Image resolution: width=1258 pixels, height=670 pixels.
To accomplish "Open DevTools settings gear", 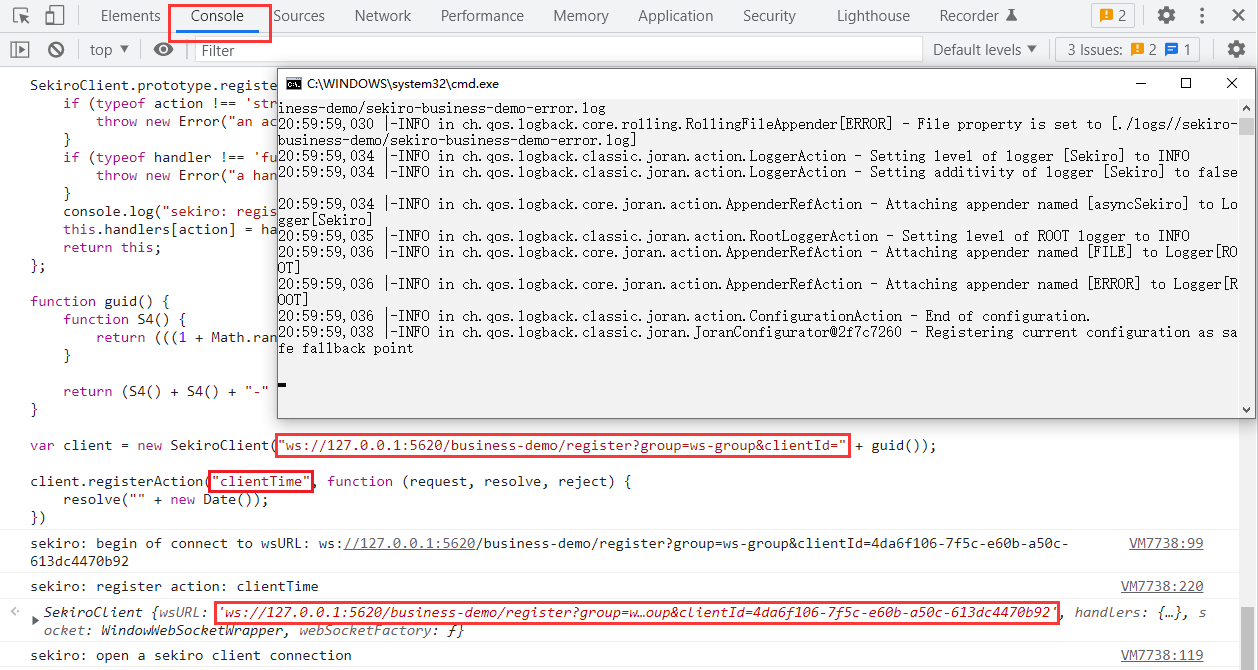I will [x=1166, y=16].
